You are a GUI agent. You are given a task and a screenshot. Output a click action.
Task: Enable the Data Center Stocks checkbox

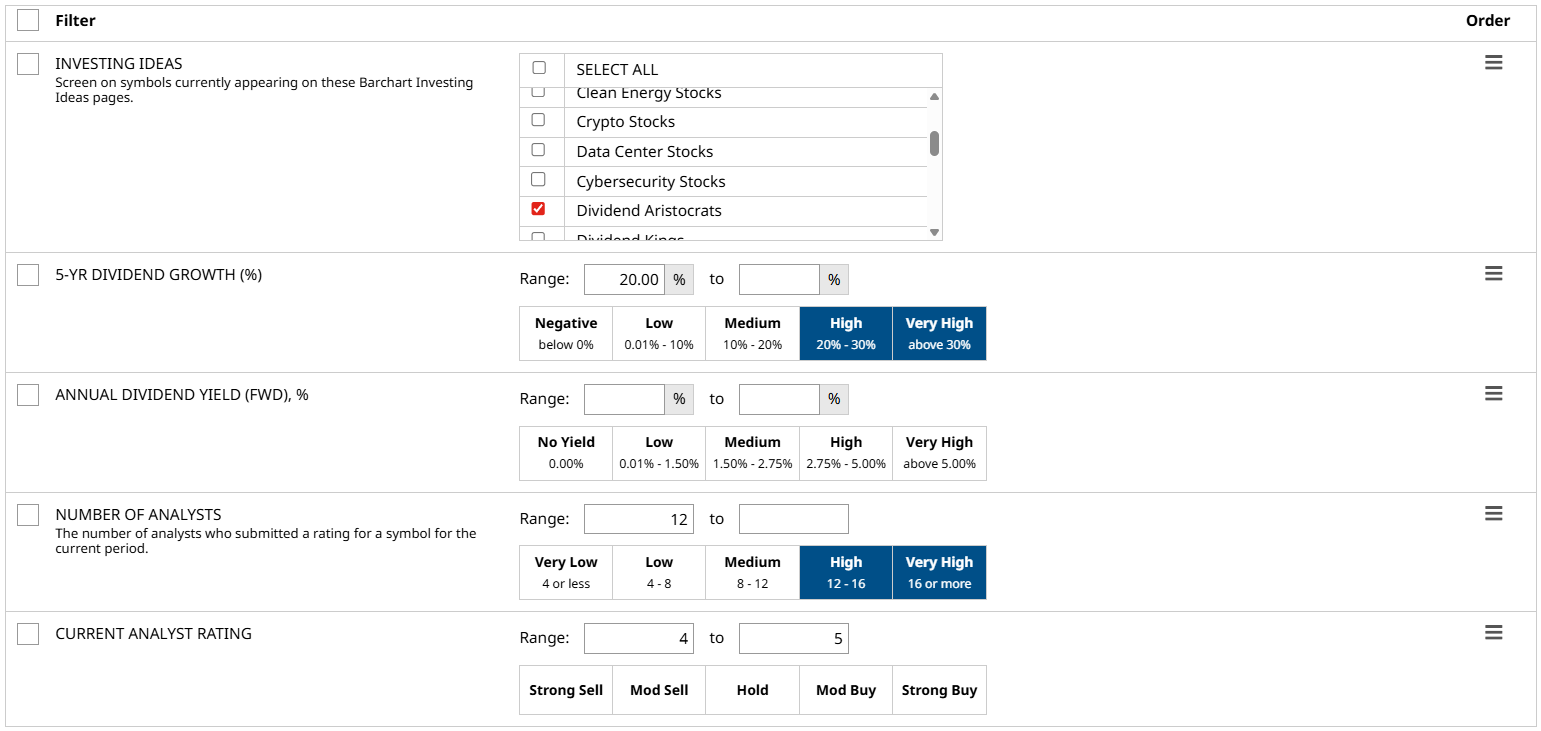538,150
